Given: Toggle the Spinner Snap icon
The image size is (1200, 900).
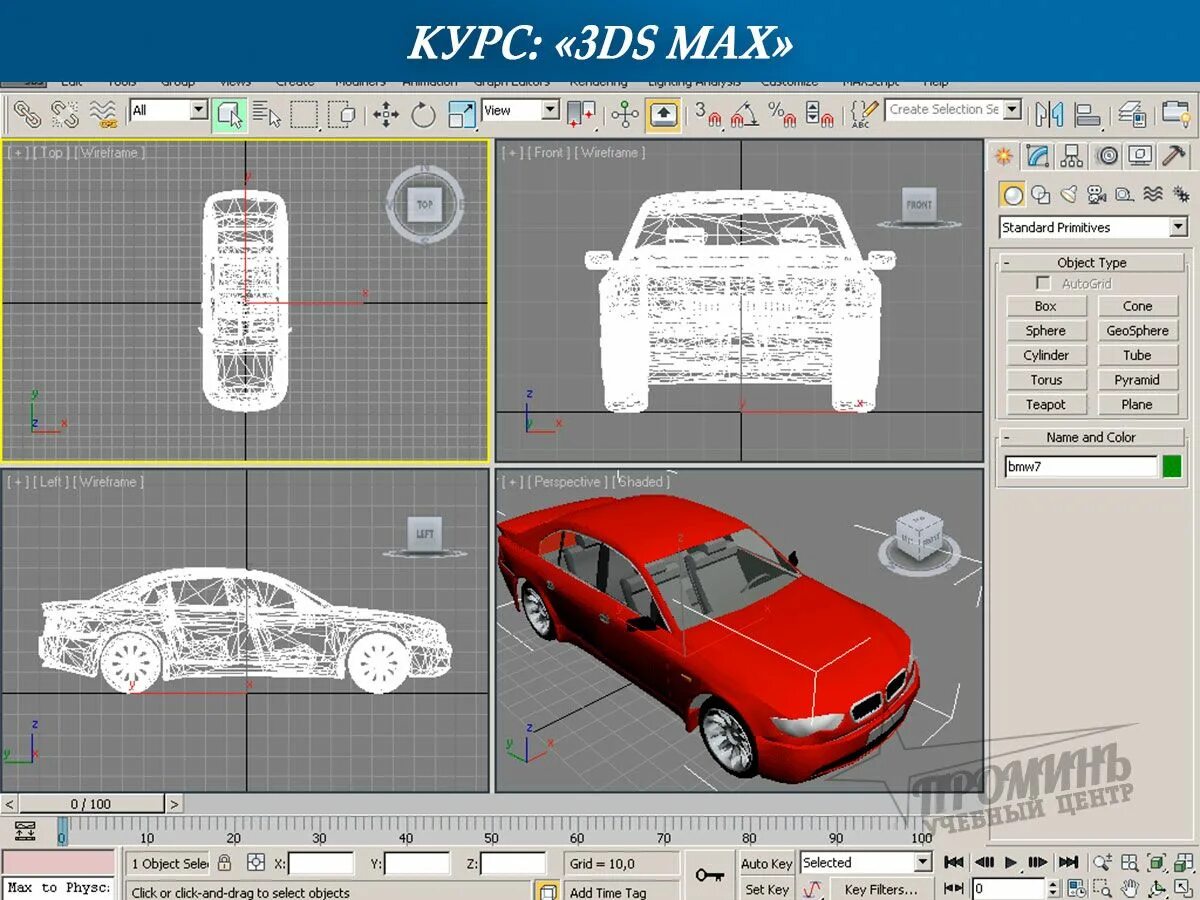Looking at the screenshot, I should click(819, 114).
